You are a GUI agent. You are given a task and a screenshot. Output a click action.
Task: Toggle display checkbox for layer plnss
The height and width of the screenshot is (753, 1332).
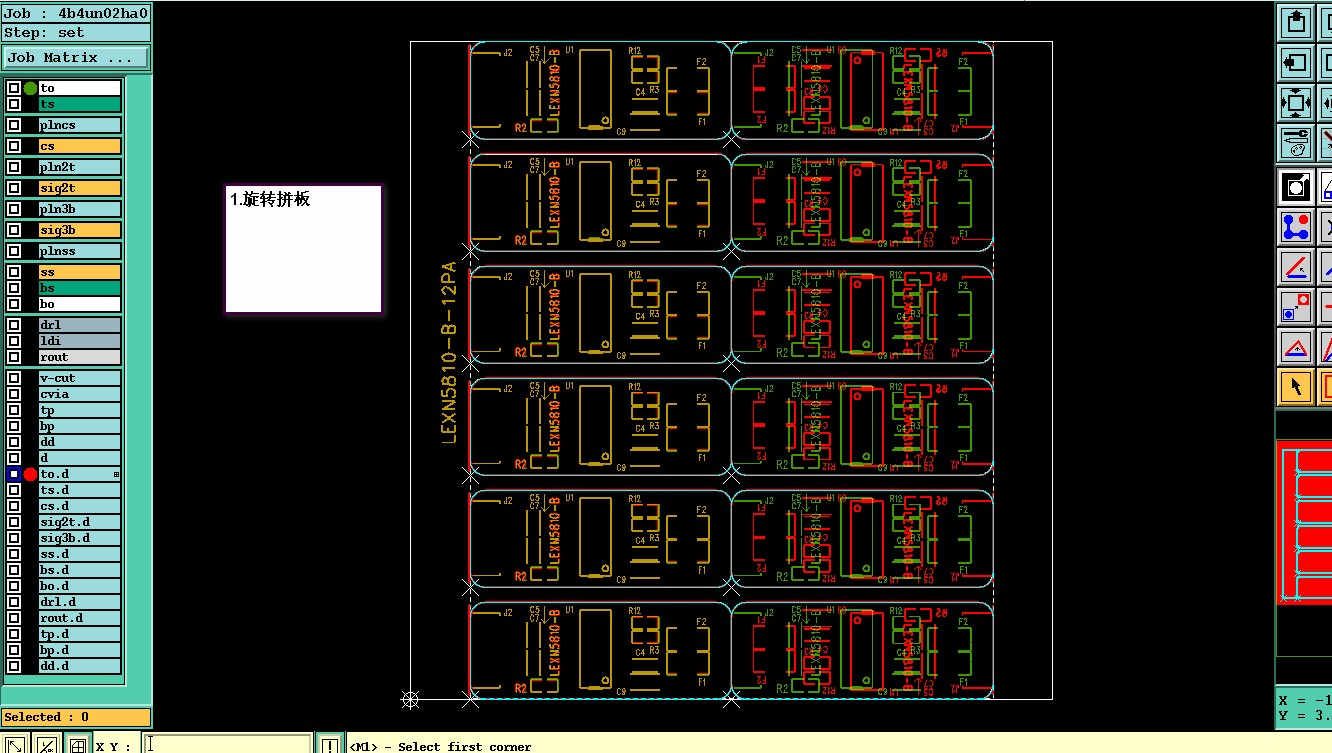[x=14, y=251]
